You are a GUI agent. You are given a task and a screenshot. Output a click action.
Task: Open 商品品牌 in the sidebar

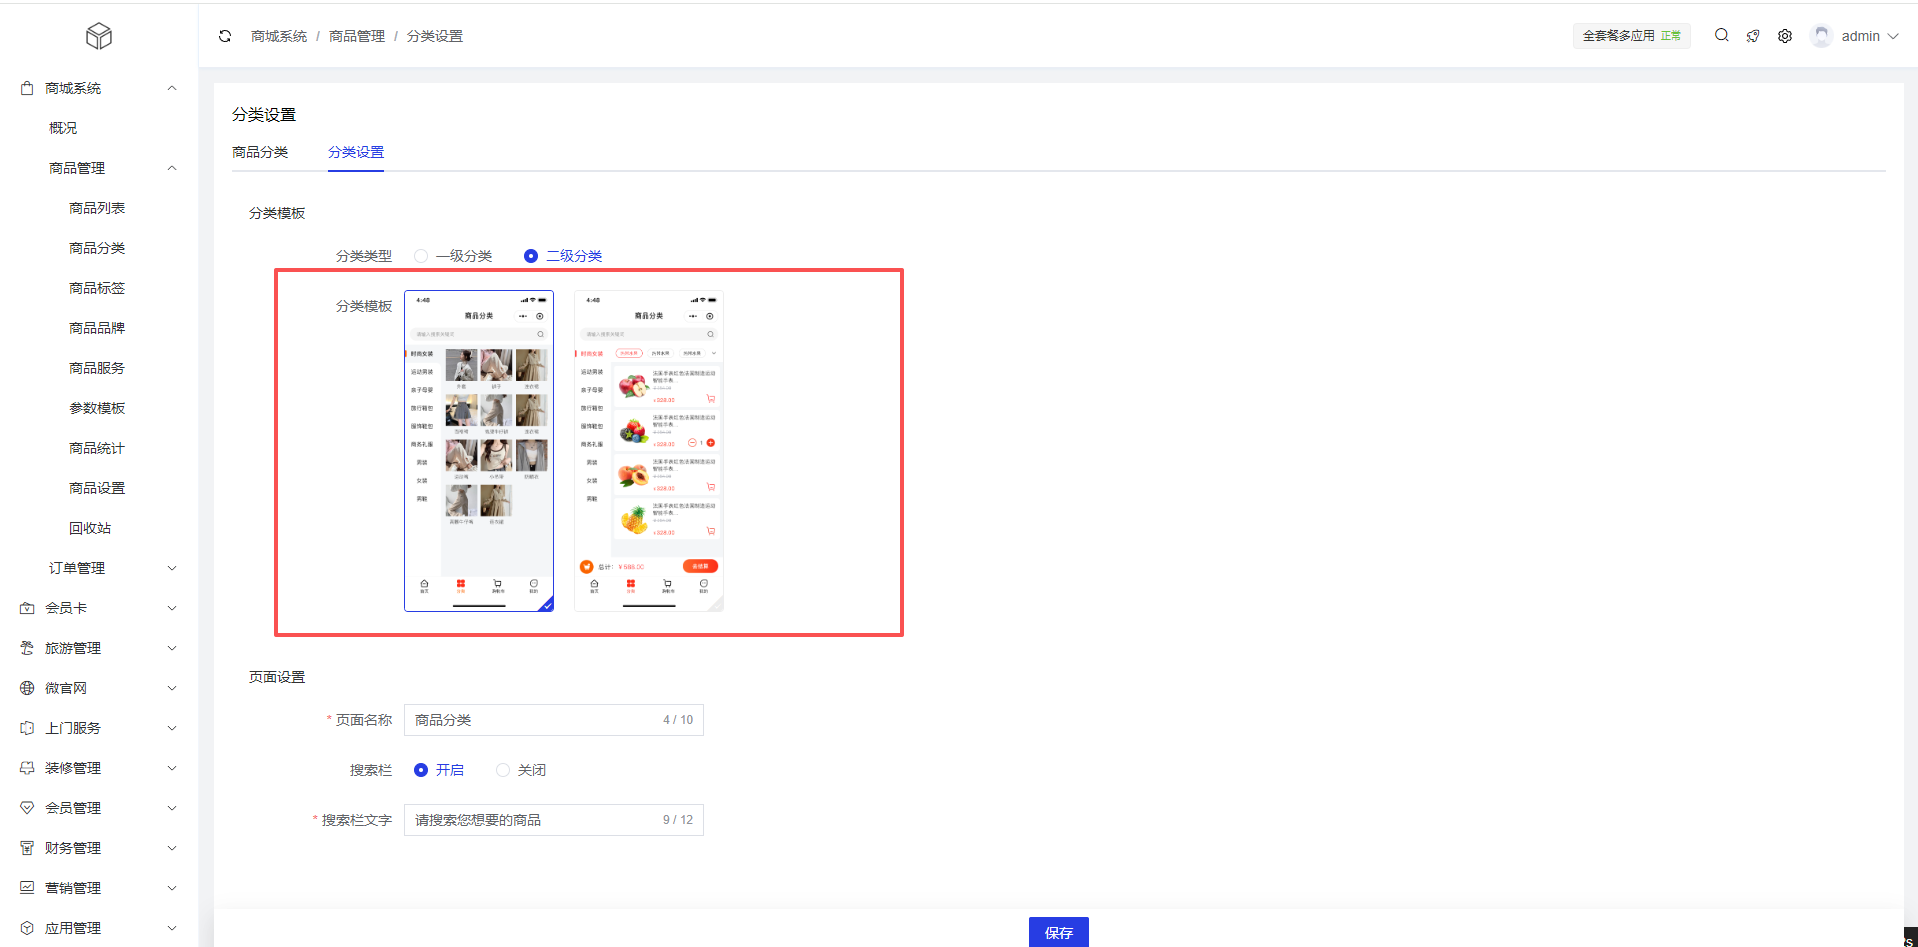pos(97,328)
